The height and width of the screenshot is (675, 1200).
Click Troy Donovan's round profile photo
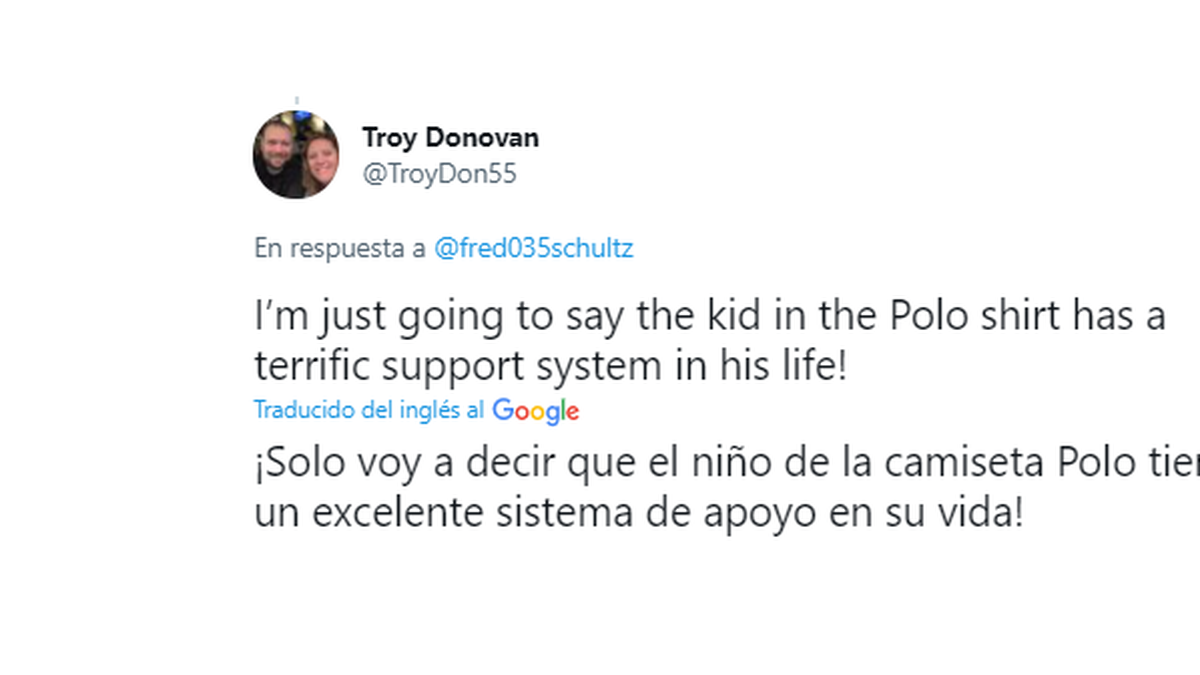[x=296, y=155]
